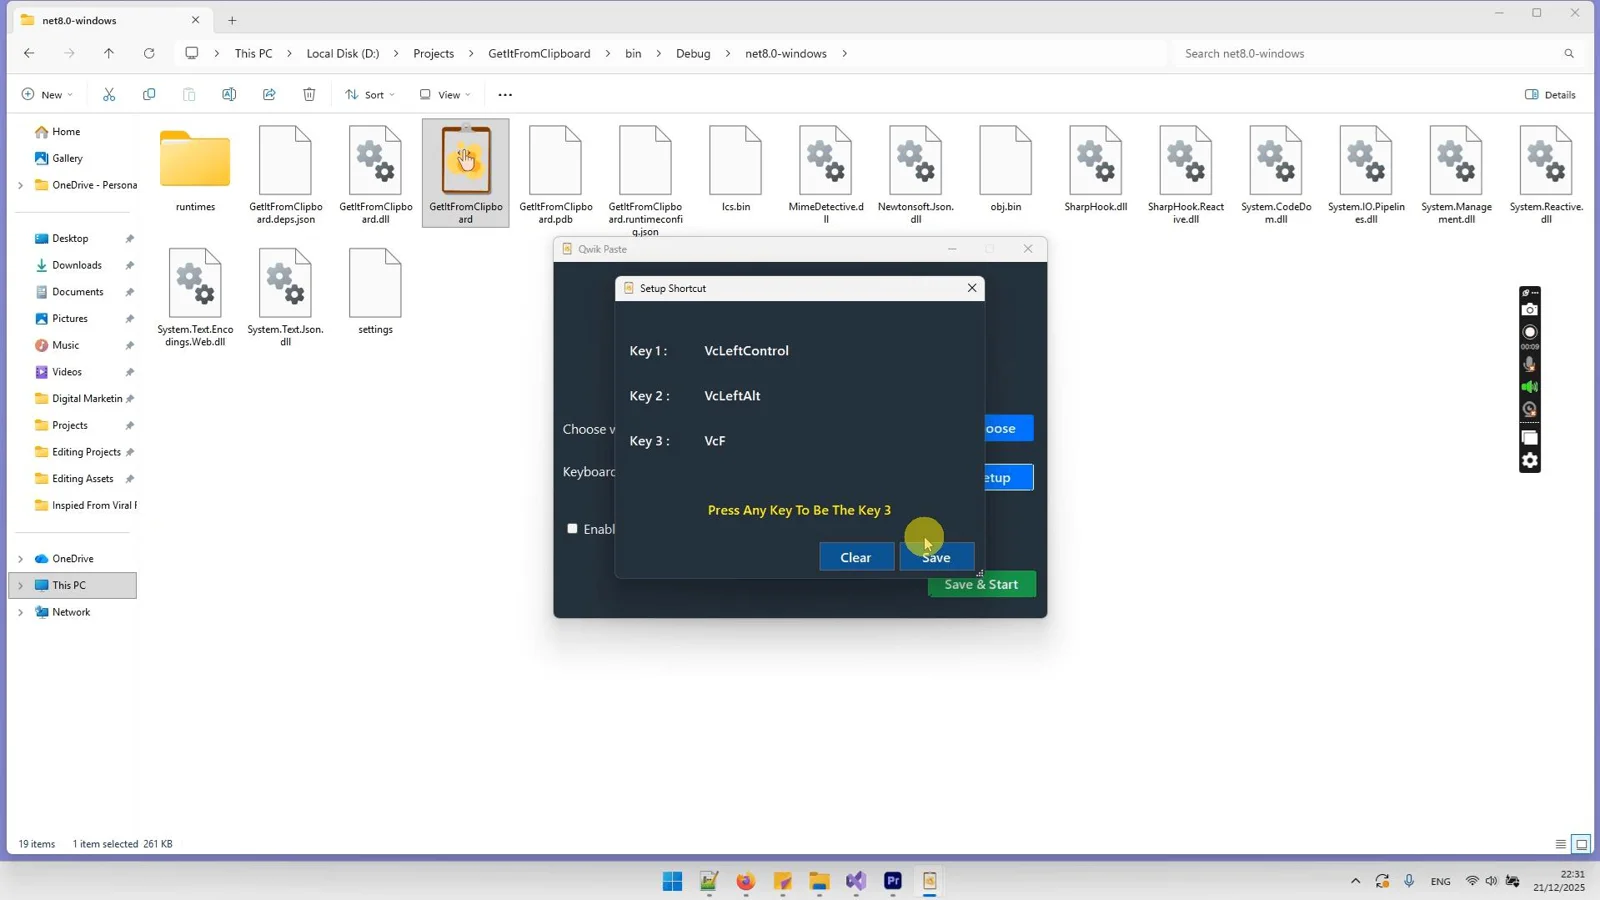Open the View dropdown menu

click(444, 95)
